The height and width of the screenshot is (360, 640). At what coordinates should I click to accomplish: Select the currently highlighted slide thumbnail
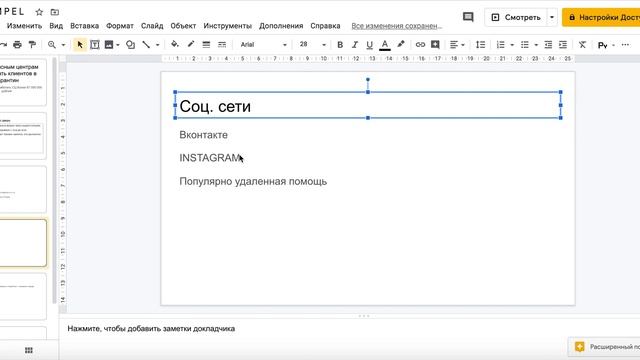tap(23, 243)
